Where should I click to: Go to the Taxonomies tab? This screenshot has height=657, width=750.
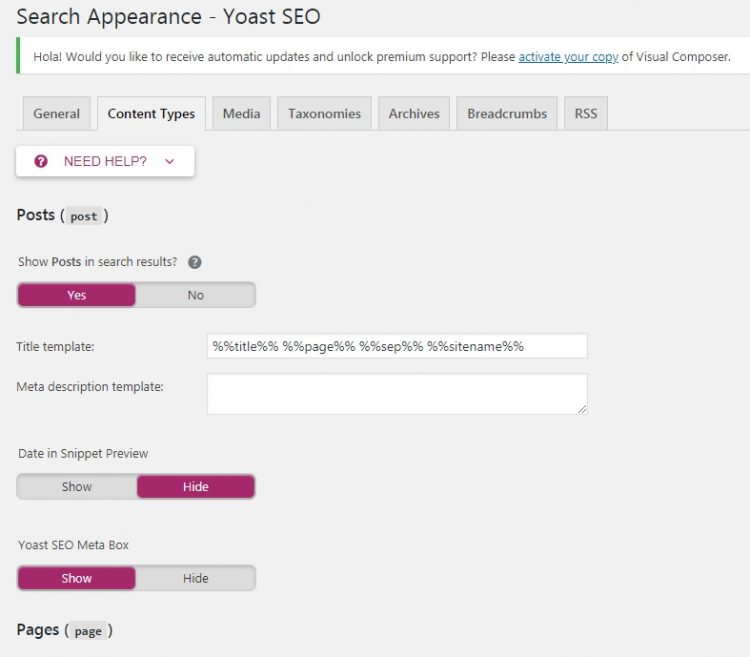[324, 113]
